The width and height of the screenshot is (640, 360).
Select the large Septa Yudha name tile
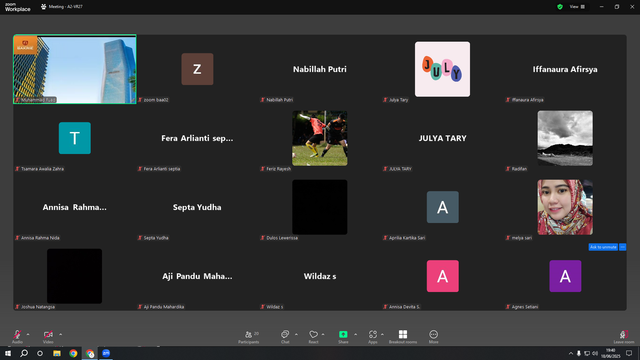197,207
